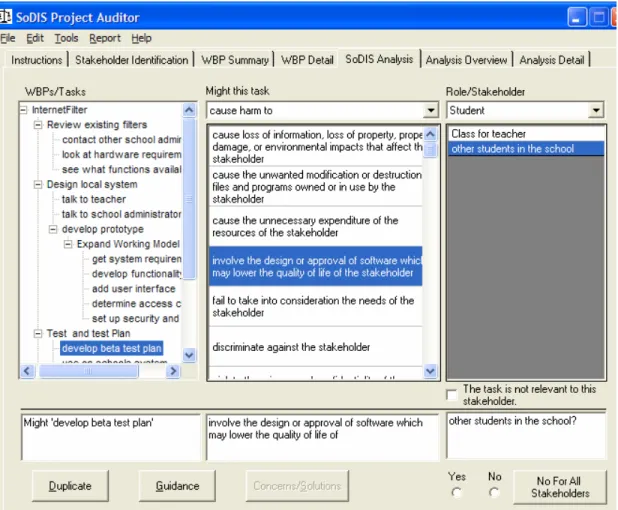
Task: Select 'look at hardware requirem' task
Action: pos(121,154)
